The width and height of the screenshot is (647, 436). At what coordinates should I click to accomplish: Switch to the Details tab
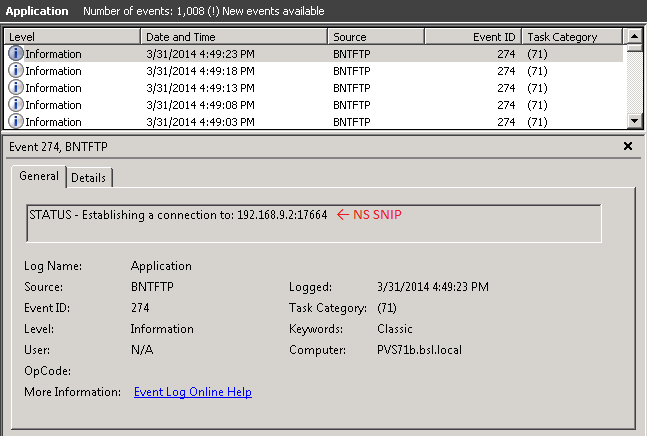pos(88,177)
